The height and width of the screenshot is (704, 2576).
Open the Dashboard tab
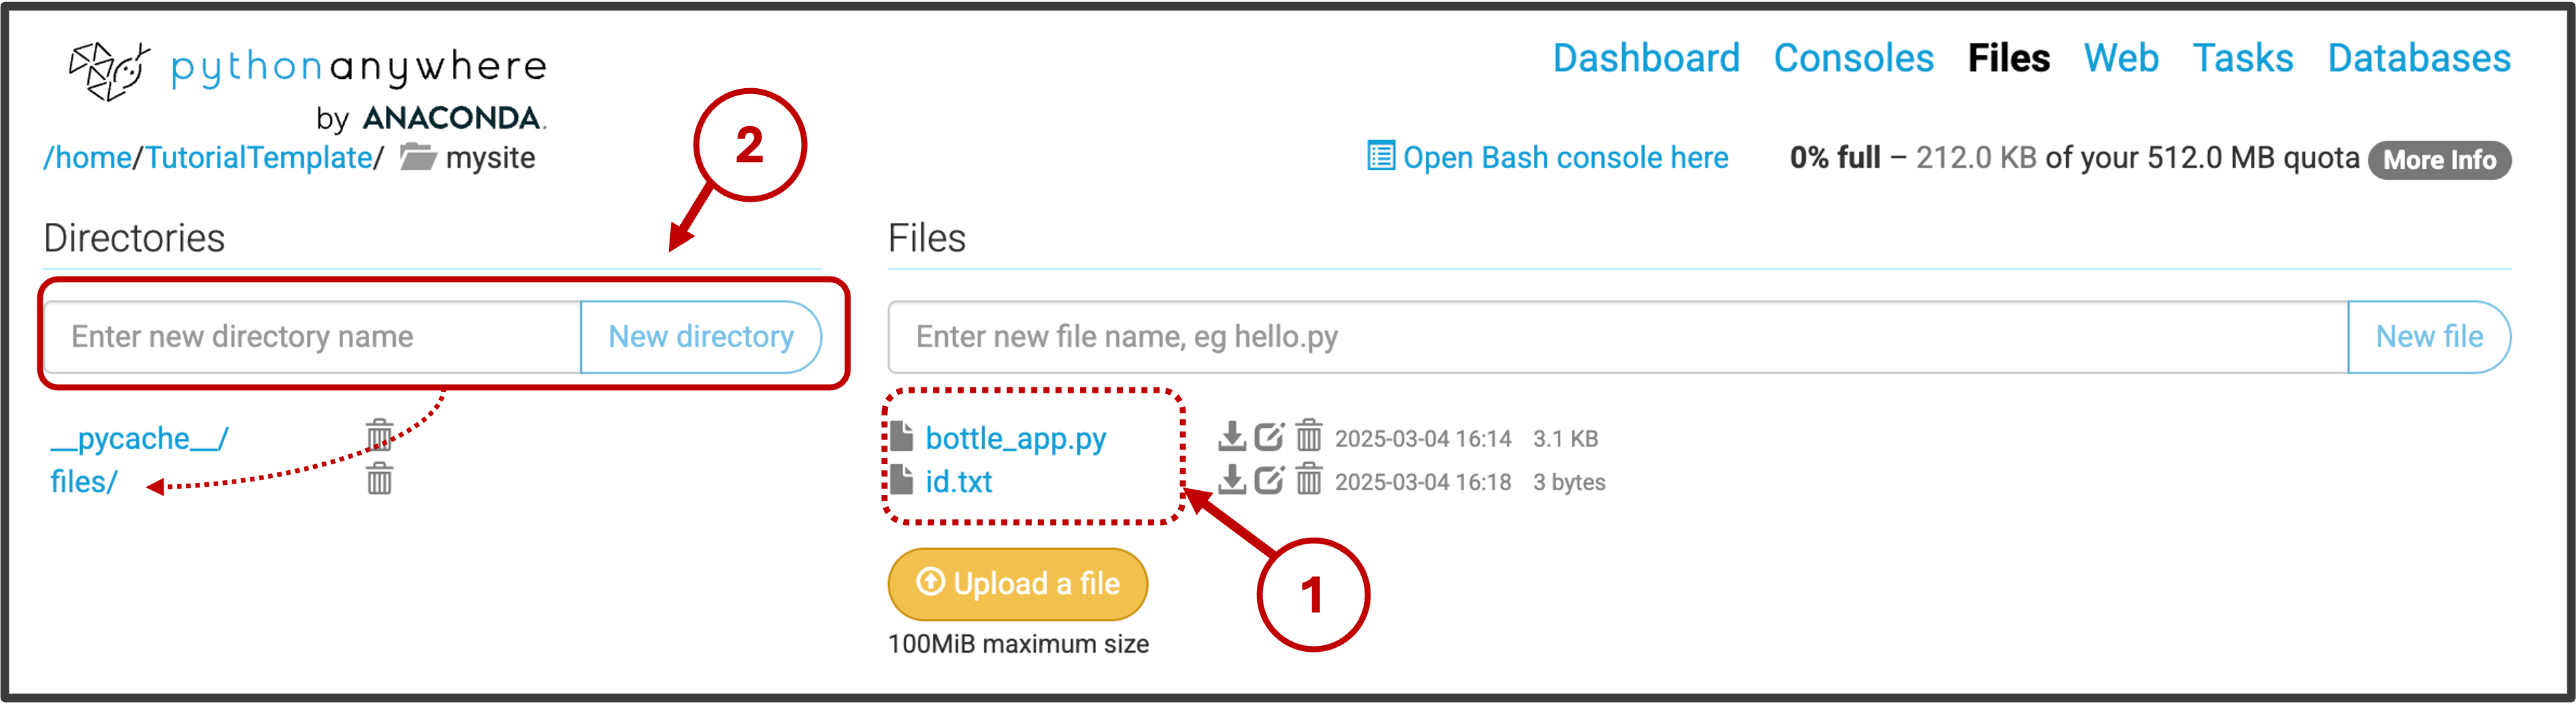pos(1646,58)
